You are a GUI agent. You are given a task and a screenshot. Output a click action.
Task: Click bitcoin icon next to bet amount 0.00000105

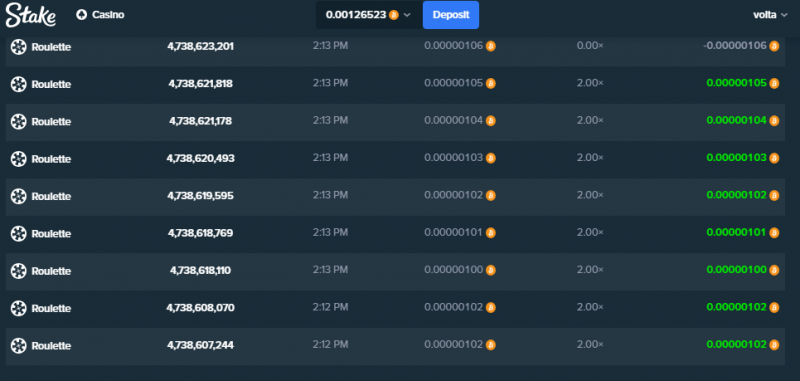tap(491, 84)
